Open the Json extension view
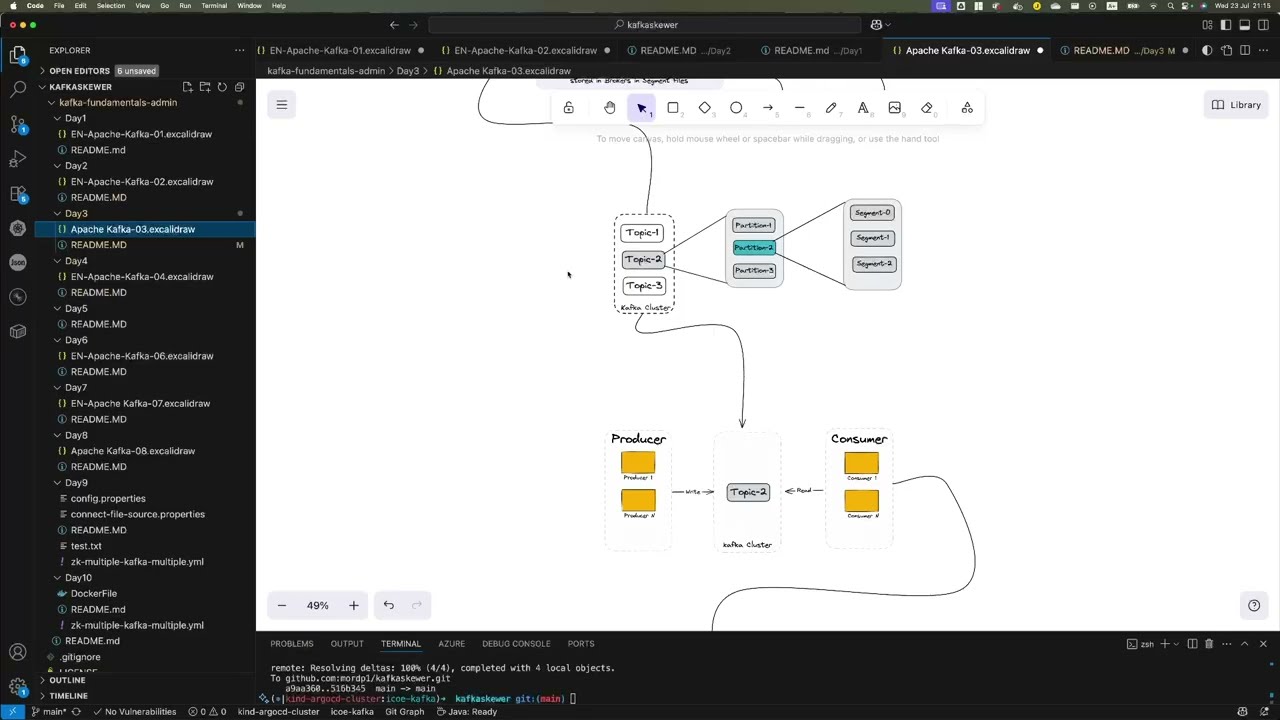The image size is (1280, 720). click(x=18, y=262)
